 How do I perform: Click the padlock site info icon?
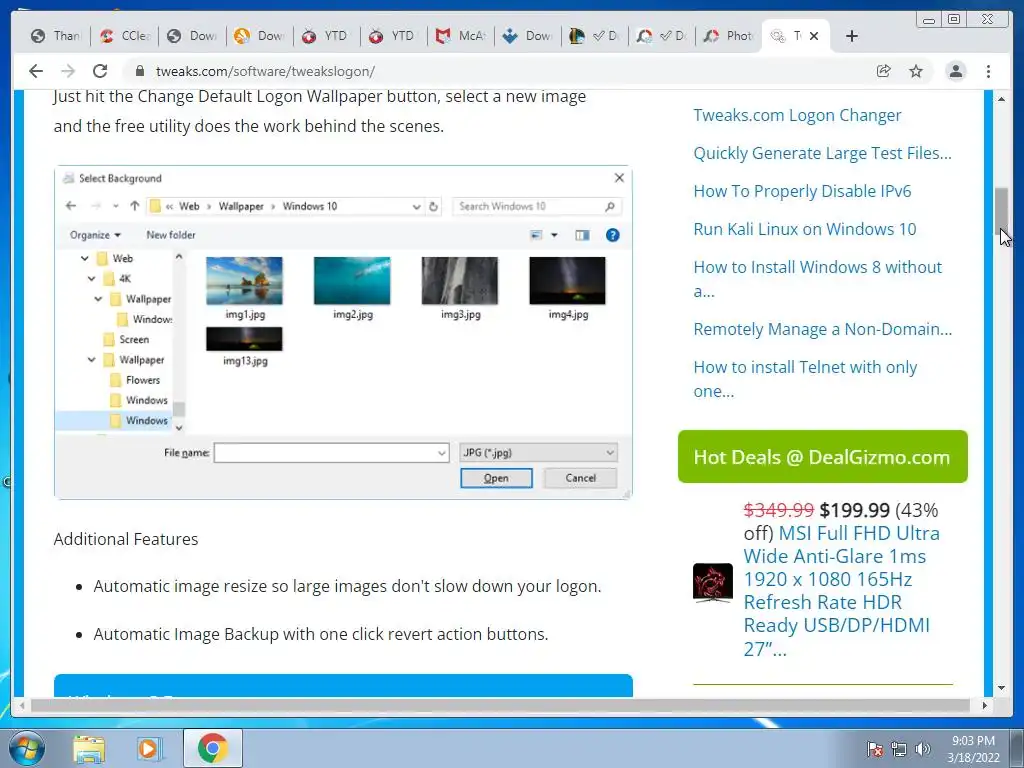pyautogui.click(x=139, y=71)
